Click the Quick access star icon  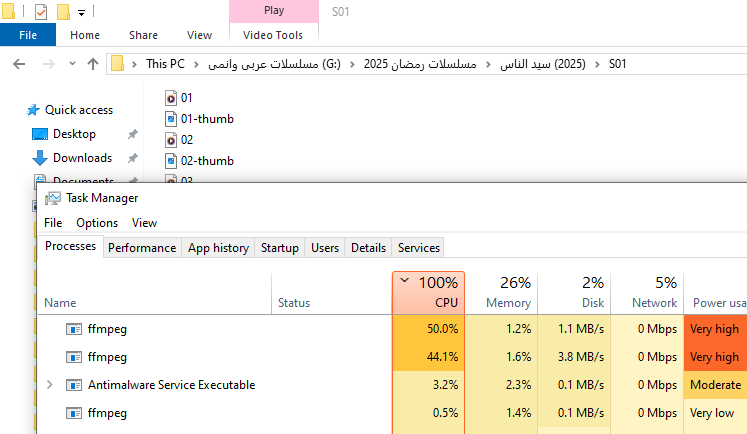[x=33, y=110]
